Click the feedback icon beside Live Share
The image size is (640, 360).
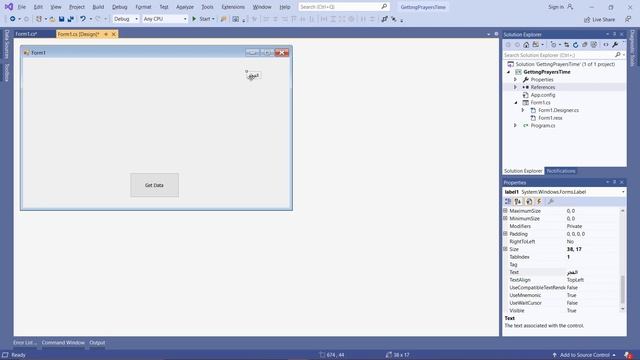coord(628,20)
